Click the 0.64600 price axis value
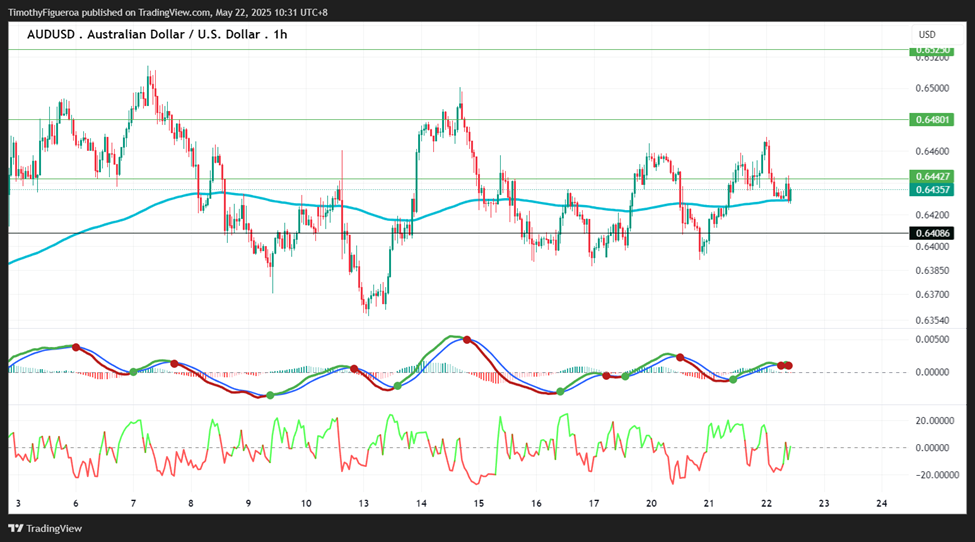Viewport: 975px width, 542px height. click(x=932, y=151)
